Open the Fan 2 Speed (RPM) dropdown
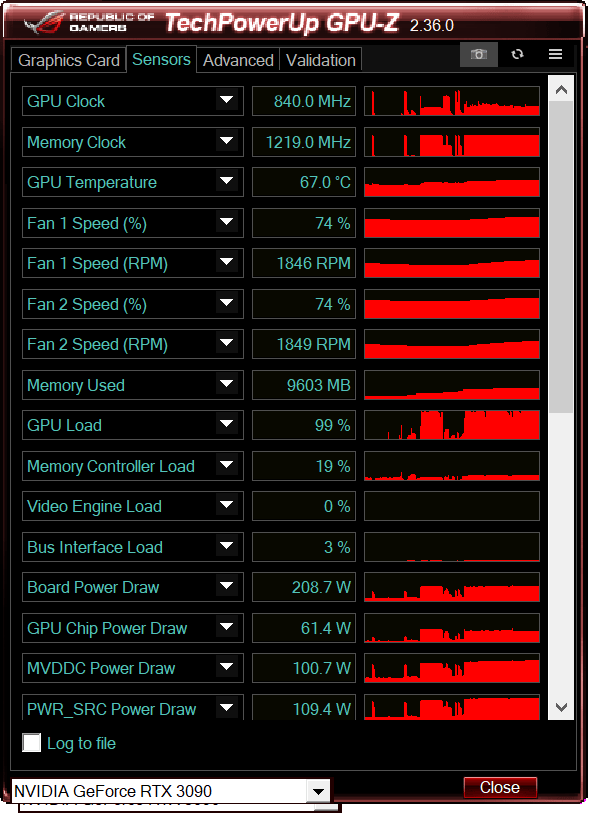Image resolution: width=600 pixels, height=836 pixels. click(227, 344)
